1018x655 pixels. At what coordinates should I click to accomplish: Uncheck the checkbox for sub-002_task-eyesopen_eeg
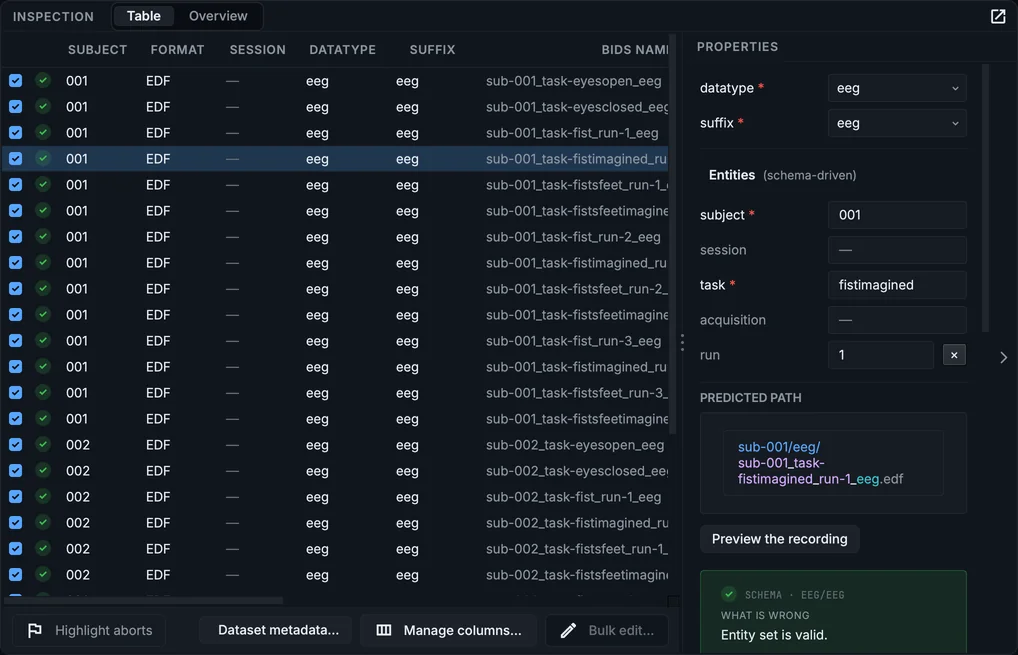coord(16,445)
